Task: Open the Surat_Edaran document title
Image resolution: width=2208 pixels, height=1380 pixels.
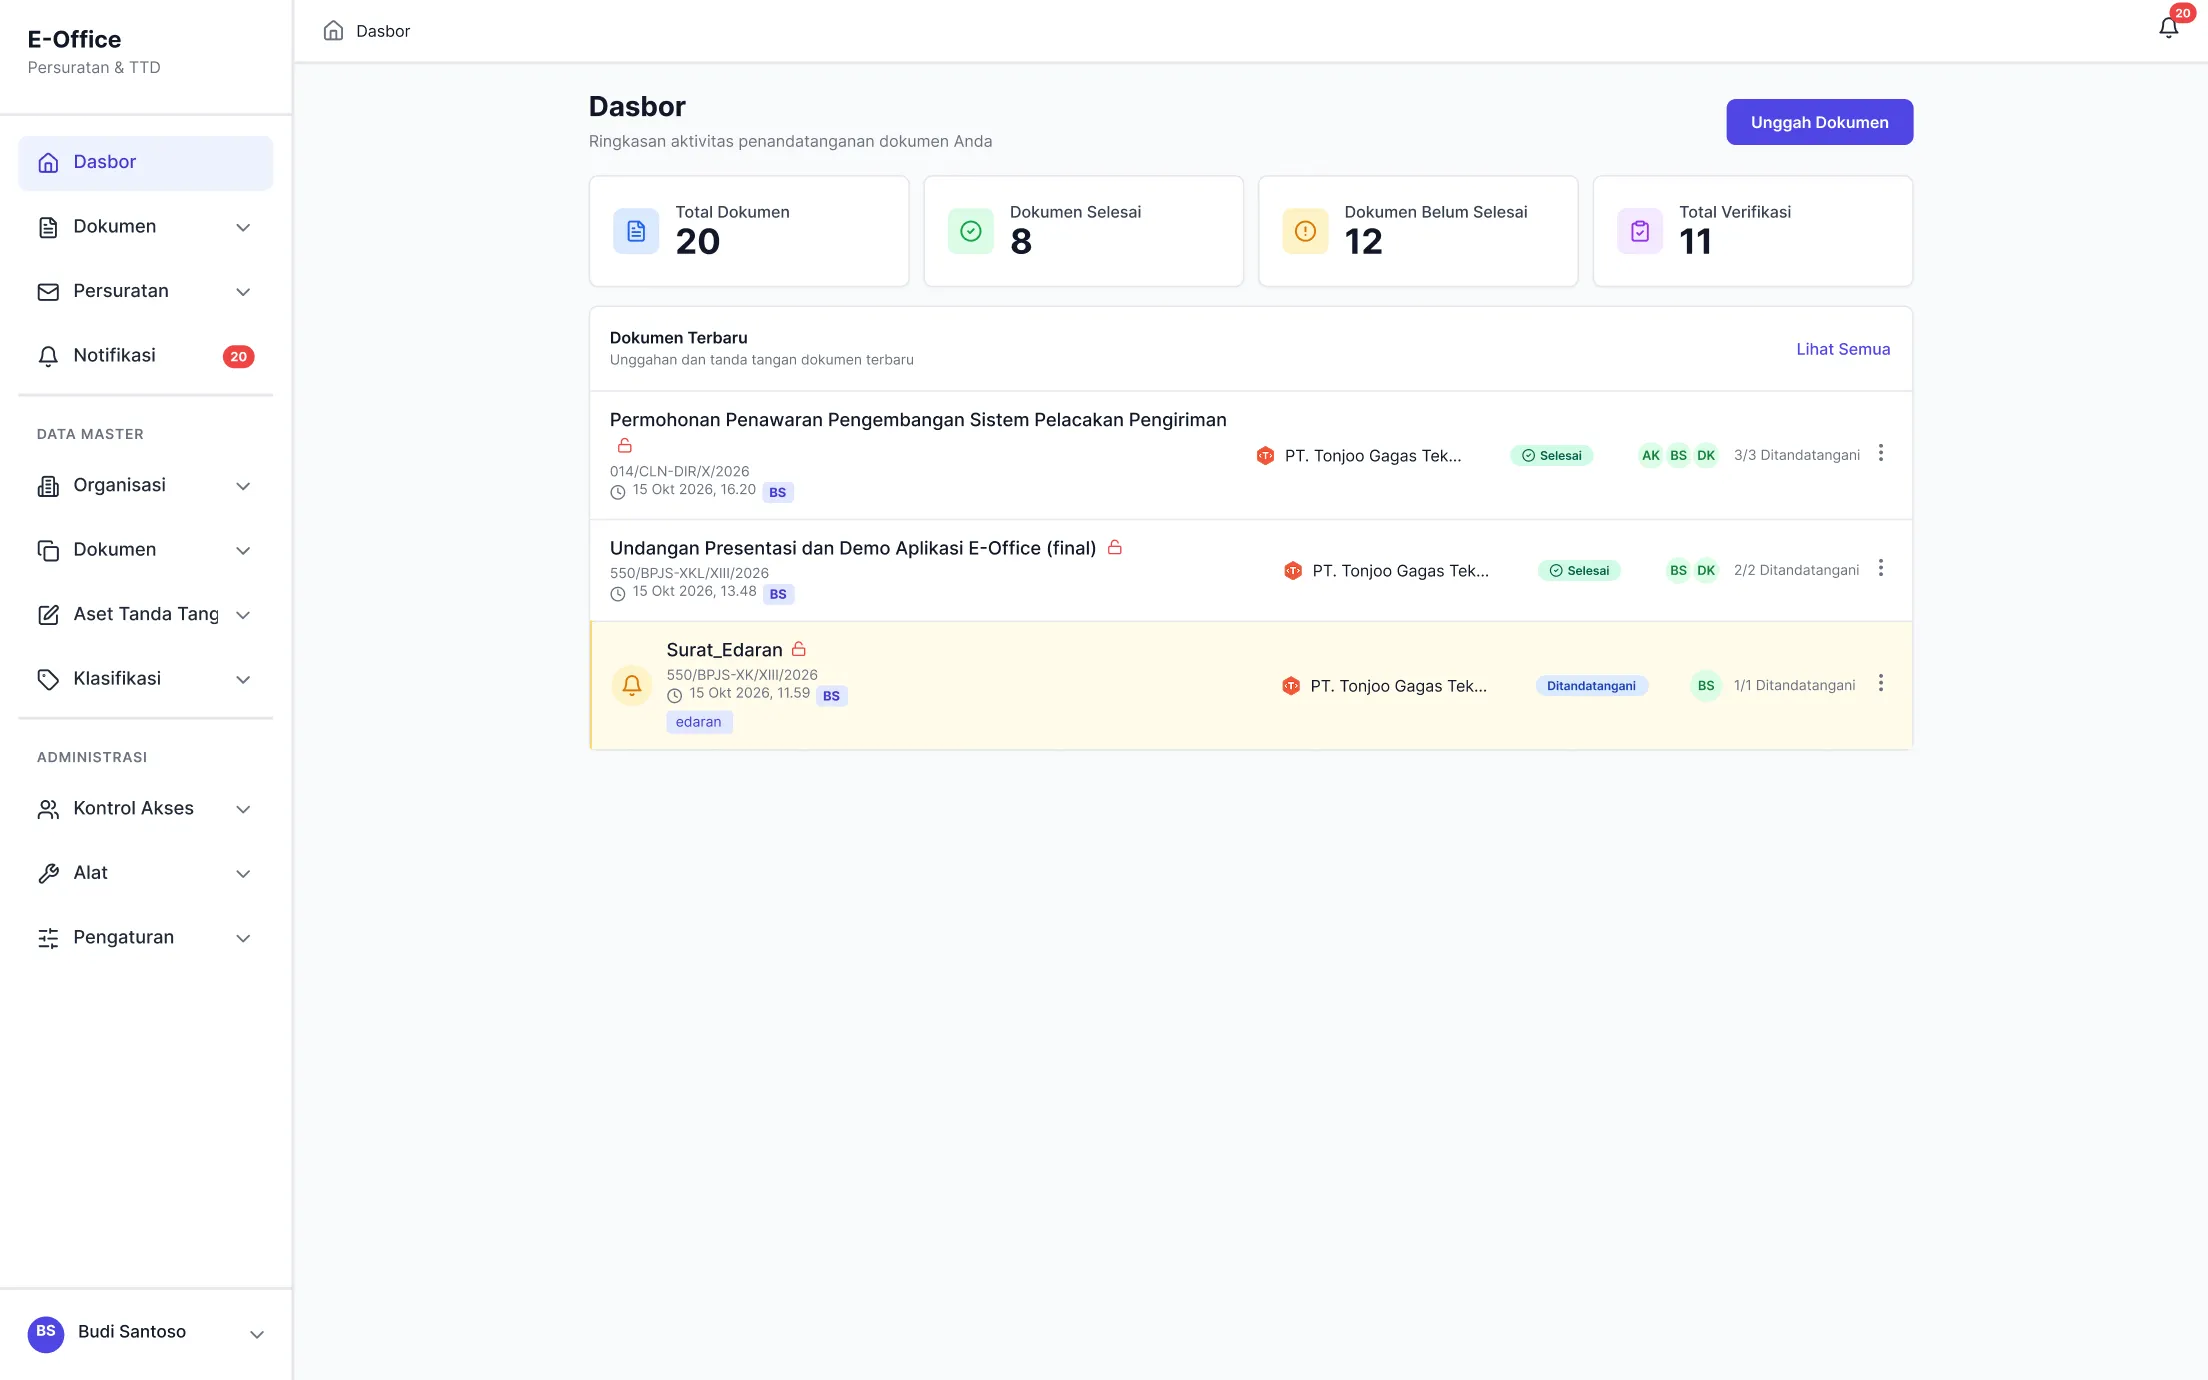Action: click(x=724, y=649)
